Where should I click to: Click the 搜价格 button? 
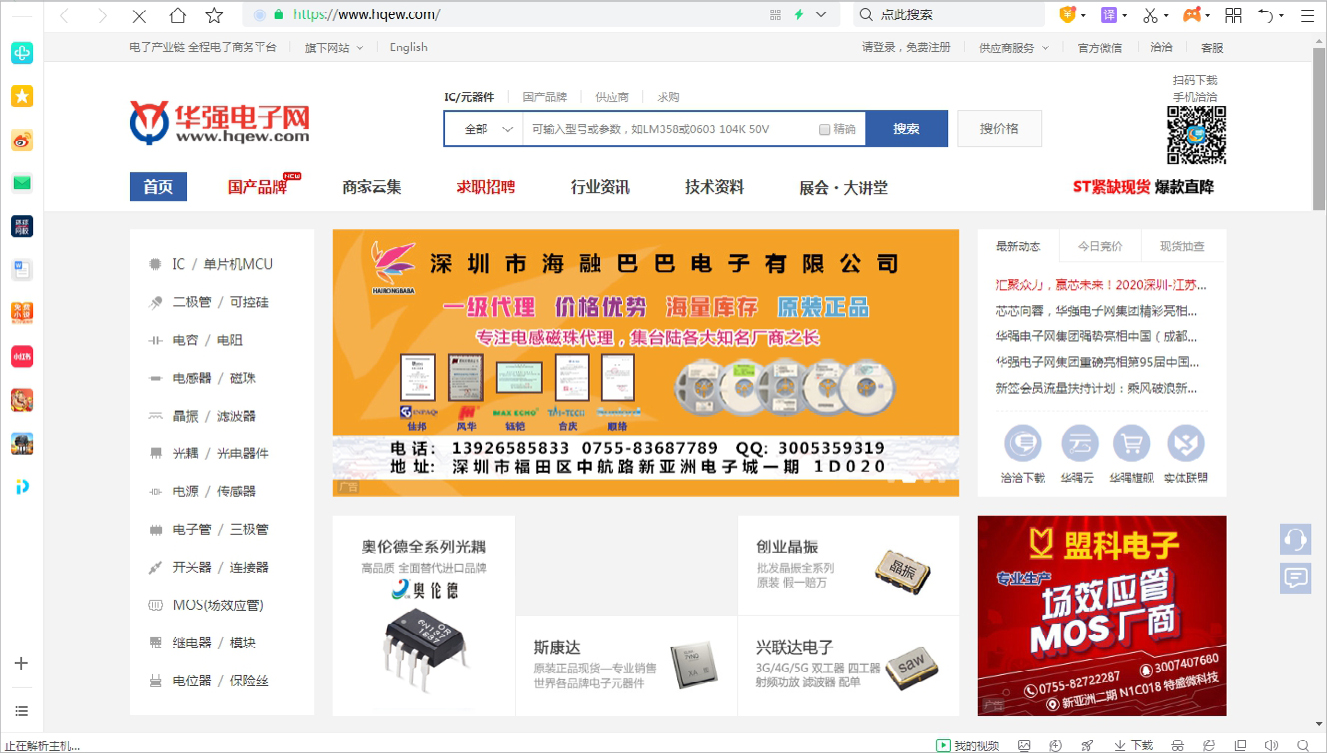(999, 129)
